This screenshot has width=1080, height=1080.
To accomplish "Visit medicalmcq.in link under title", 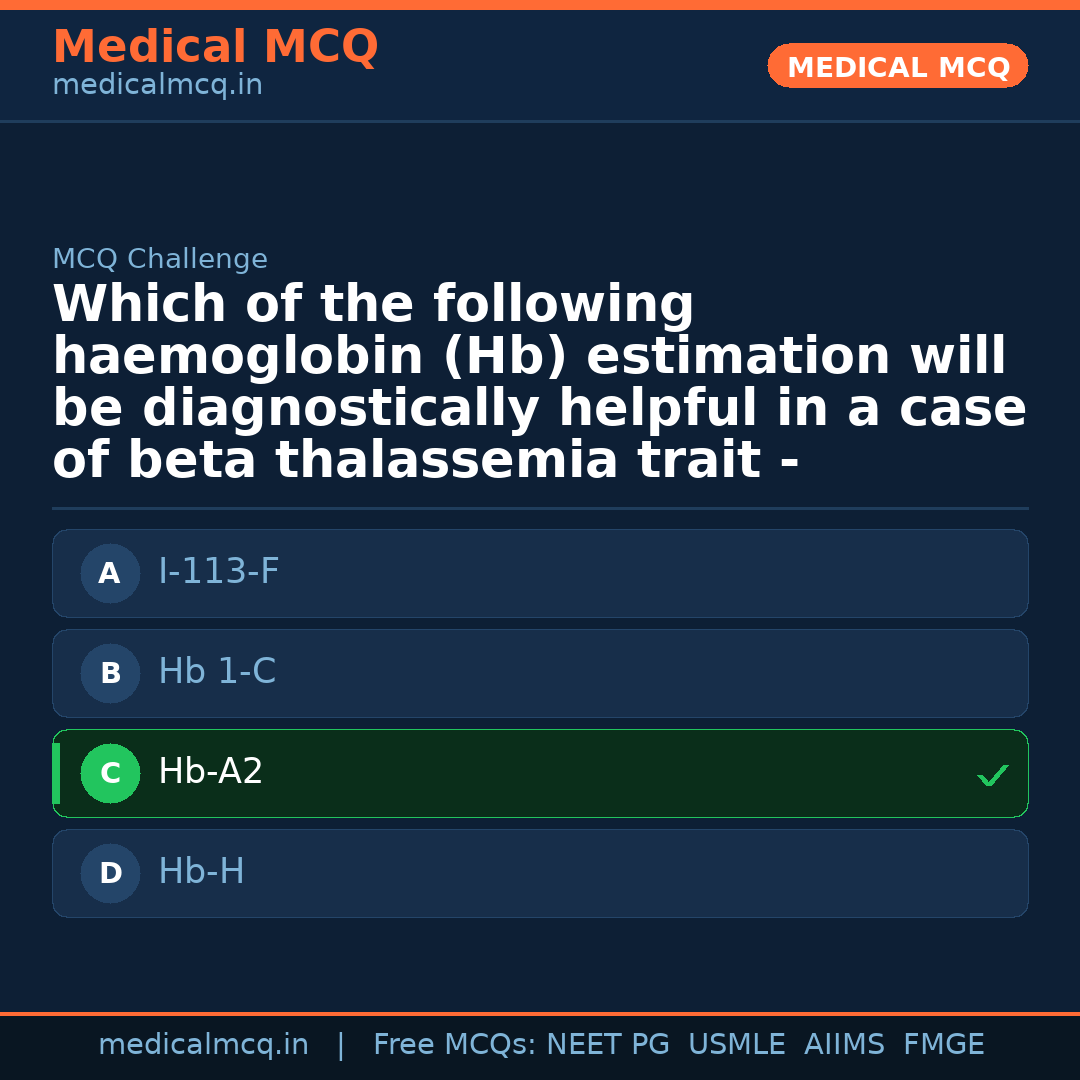I will [157, 86].
